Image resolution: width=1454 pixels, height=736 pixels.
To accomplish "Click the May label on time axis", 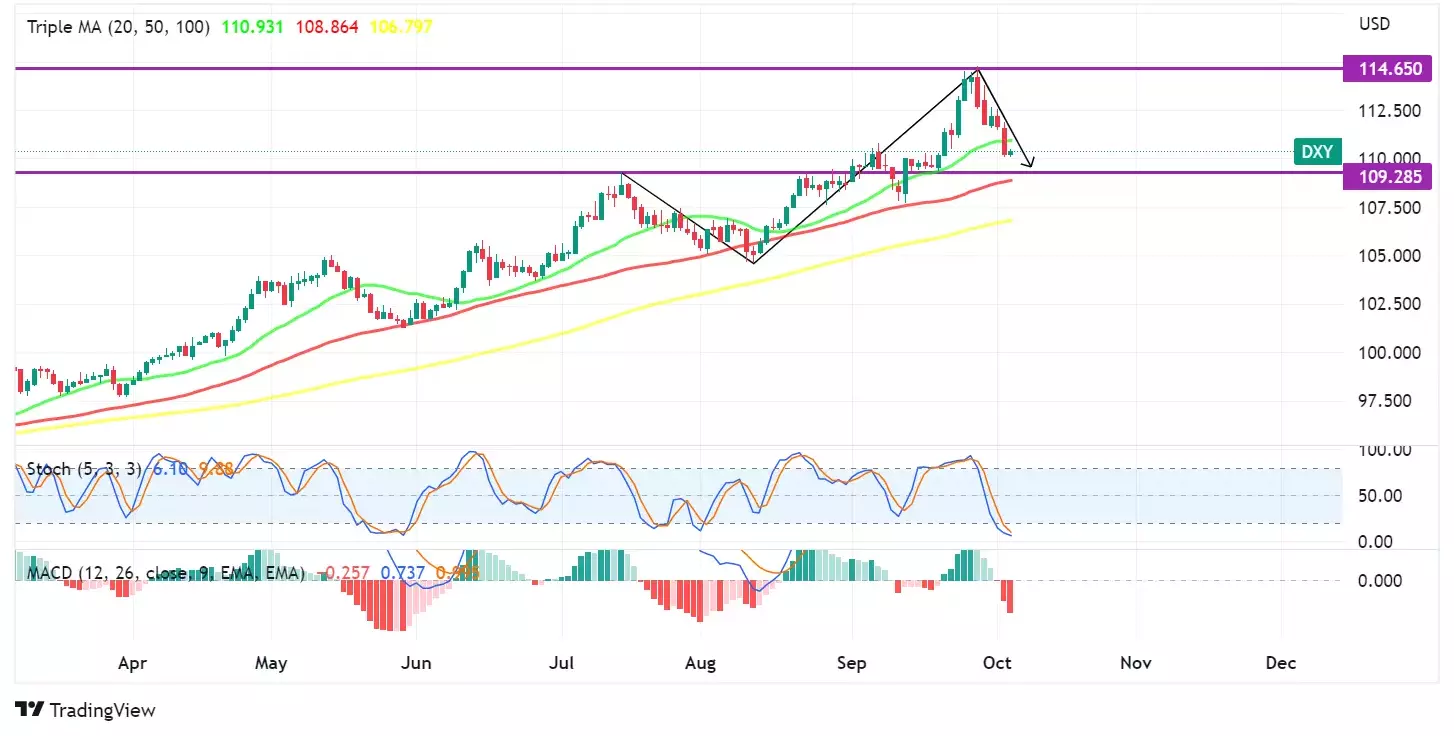I will 271,662.
